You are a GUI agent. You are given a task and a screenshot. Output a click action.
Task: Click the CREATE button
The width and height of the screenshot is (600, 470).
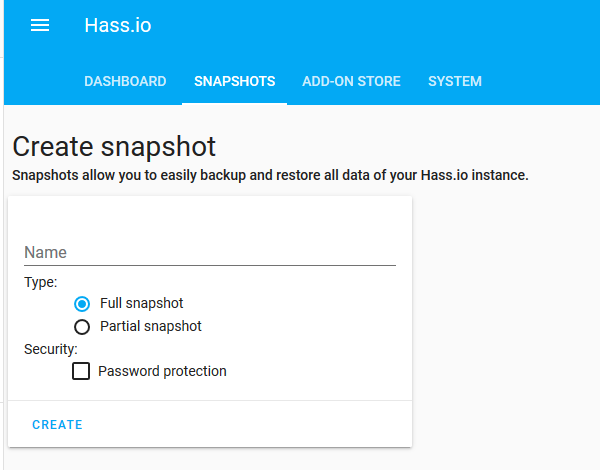click(x=57, y=424)
